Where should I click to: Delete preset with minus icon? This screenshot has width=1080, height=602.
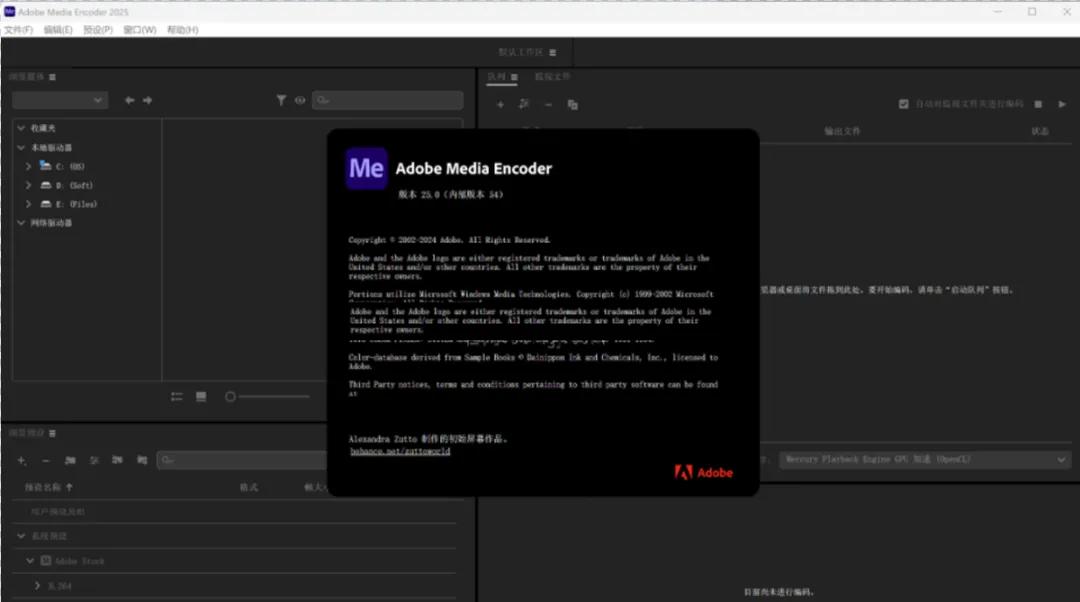tap(45, 460)
